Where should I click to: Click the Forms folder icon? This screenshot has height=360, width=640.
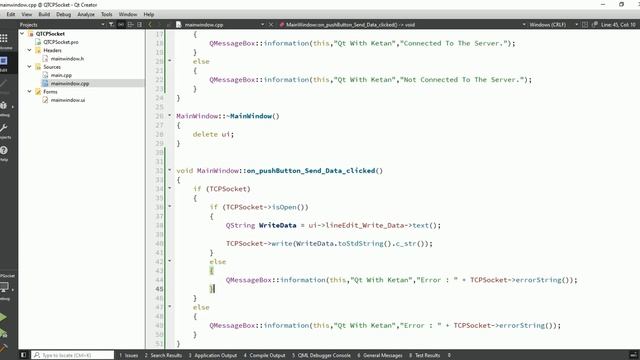click(x=38, y=91)
